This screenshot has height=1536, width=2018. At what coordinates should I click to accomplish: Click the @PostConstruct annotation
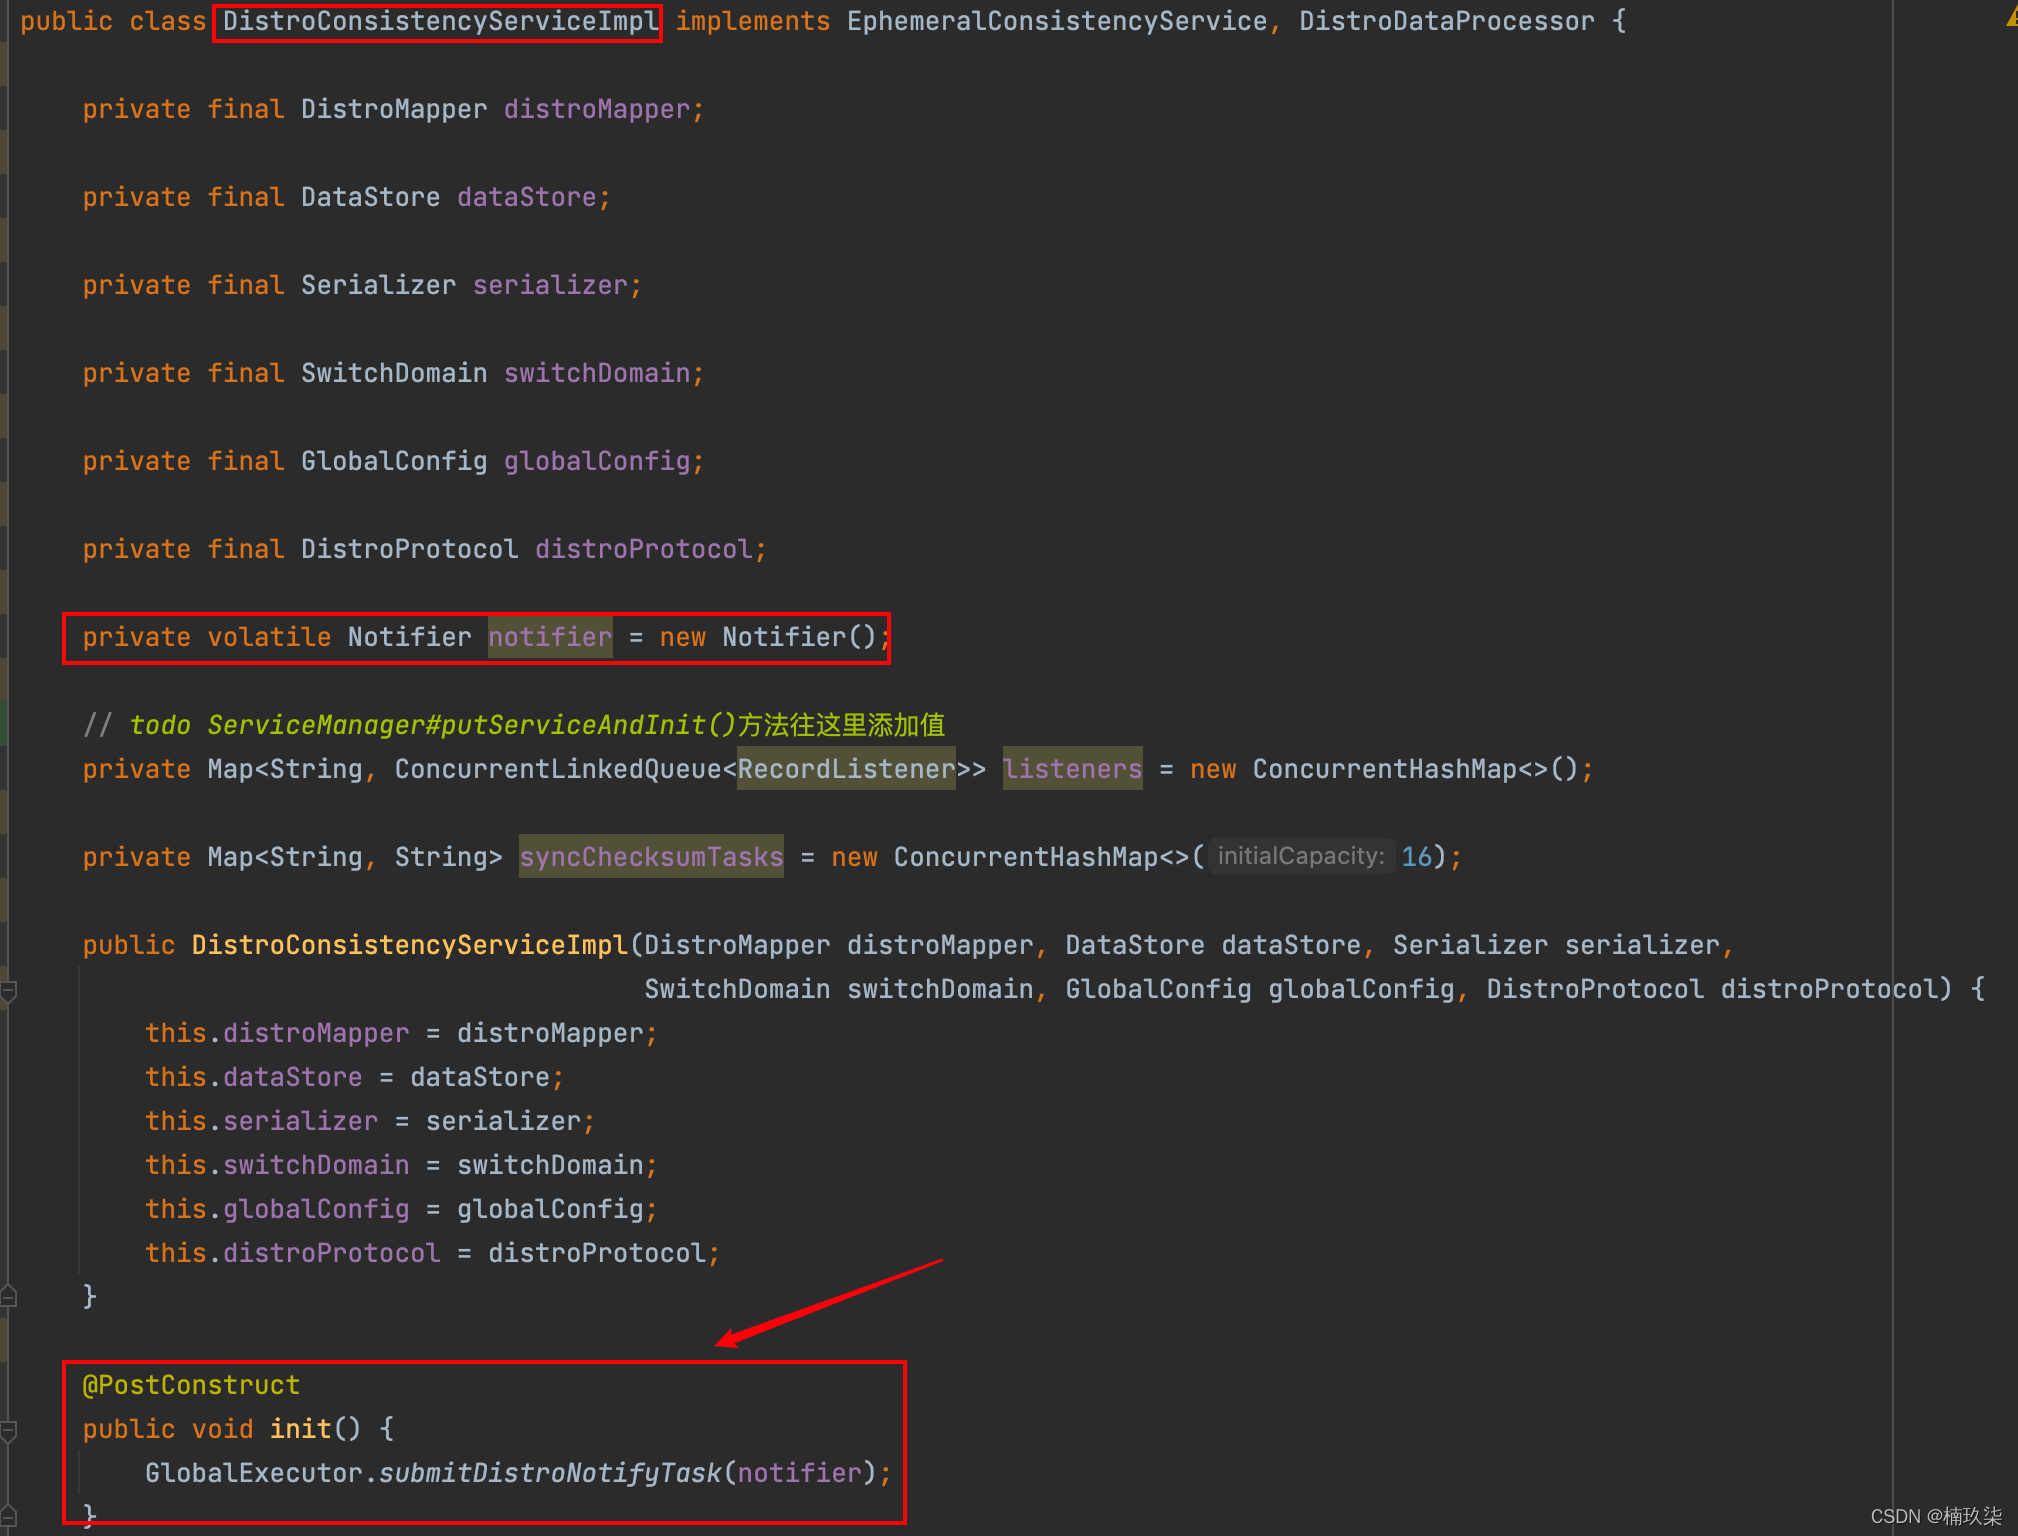click(x=191, y=1385)
